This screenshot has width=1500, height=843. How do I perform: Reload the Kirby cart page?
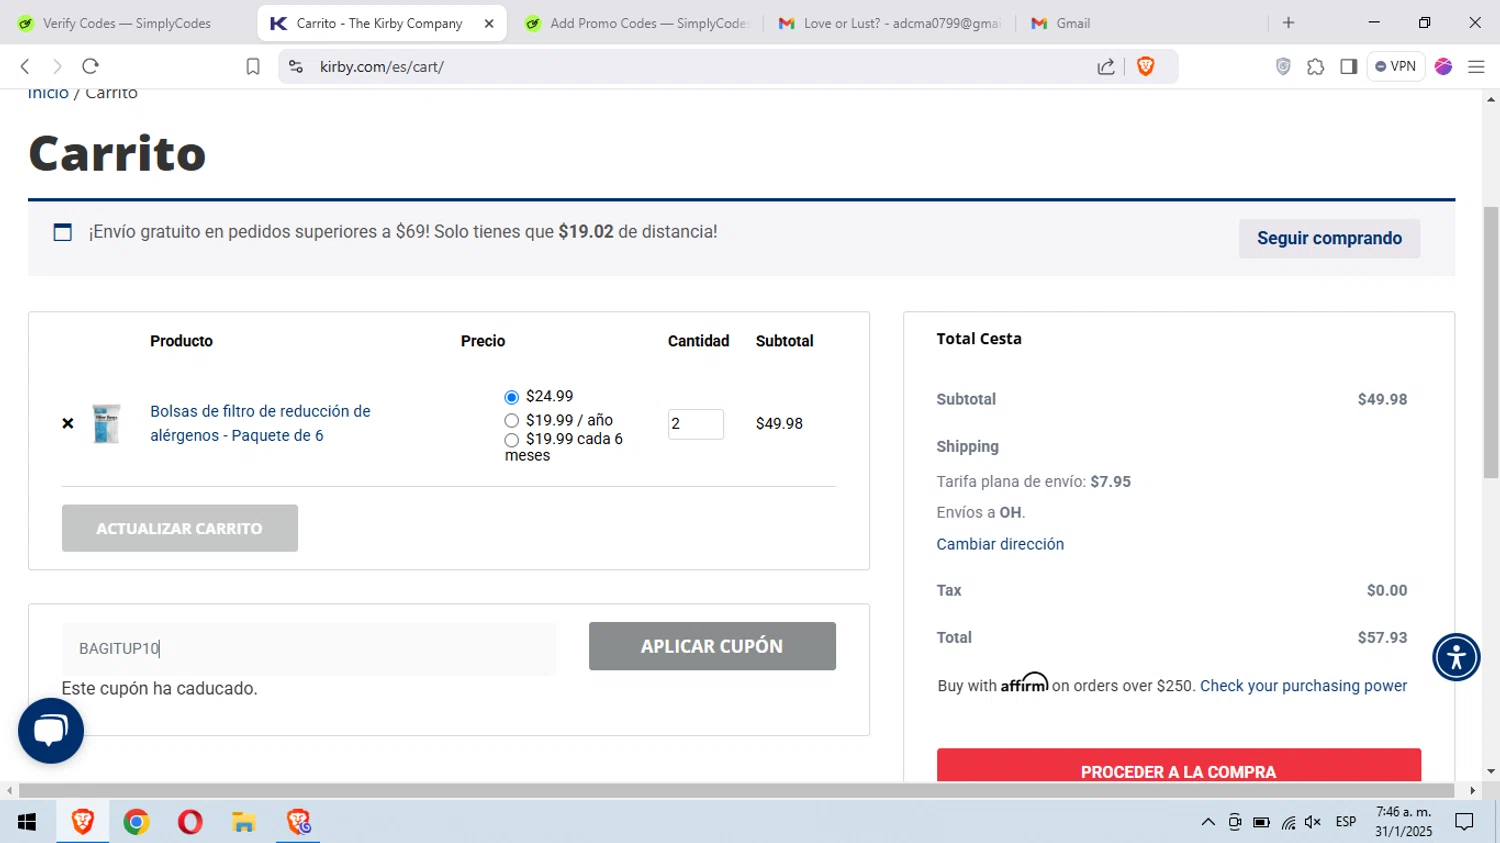(90, 66)
